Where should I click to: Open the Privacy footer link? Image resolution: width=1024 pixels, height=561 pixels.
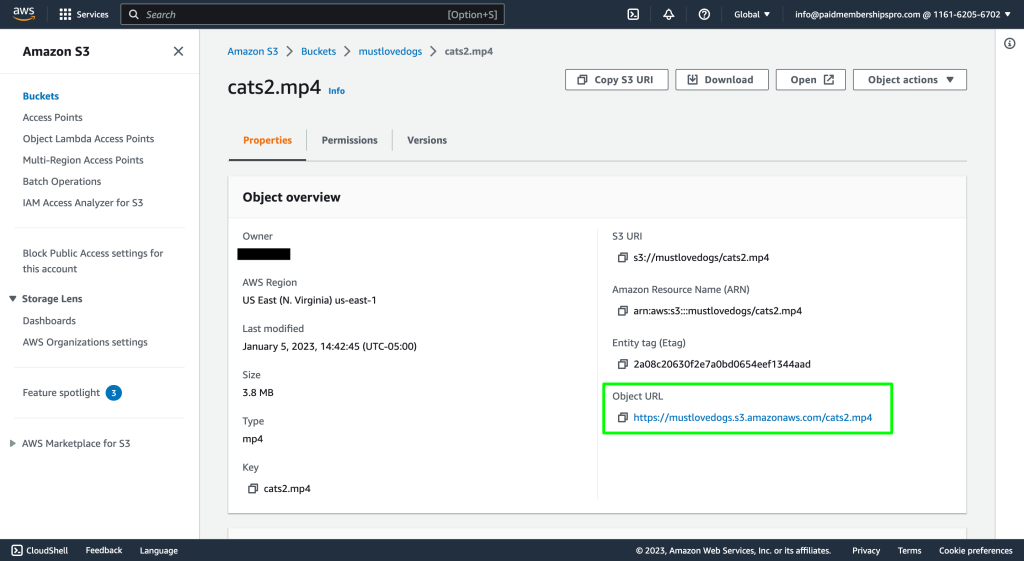(x=866, y=551)
